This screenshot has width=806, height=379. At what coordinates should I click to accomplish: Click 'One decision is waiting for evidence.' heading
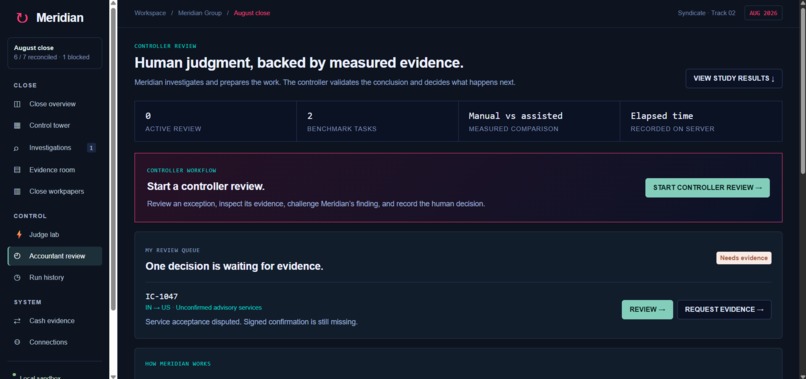pyautogui.click(x=234, y=266)
